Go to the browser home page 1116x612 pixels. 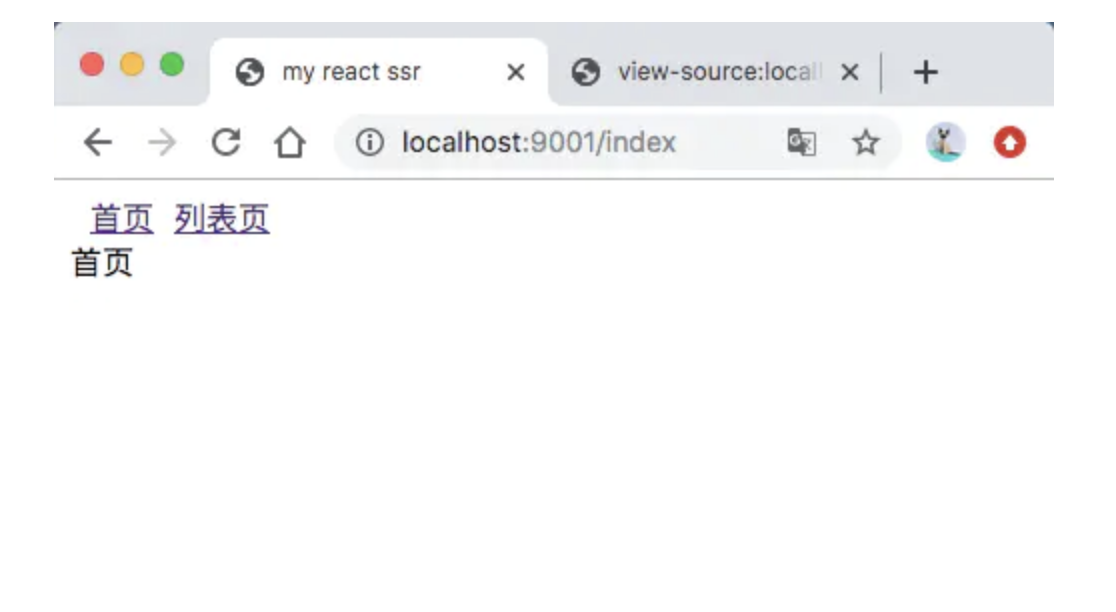tap(289, 143)
